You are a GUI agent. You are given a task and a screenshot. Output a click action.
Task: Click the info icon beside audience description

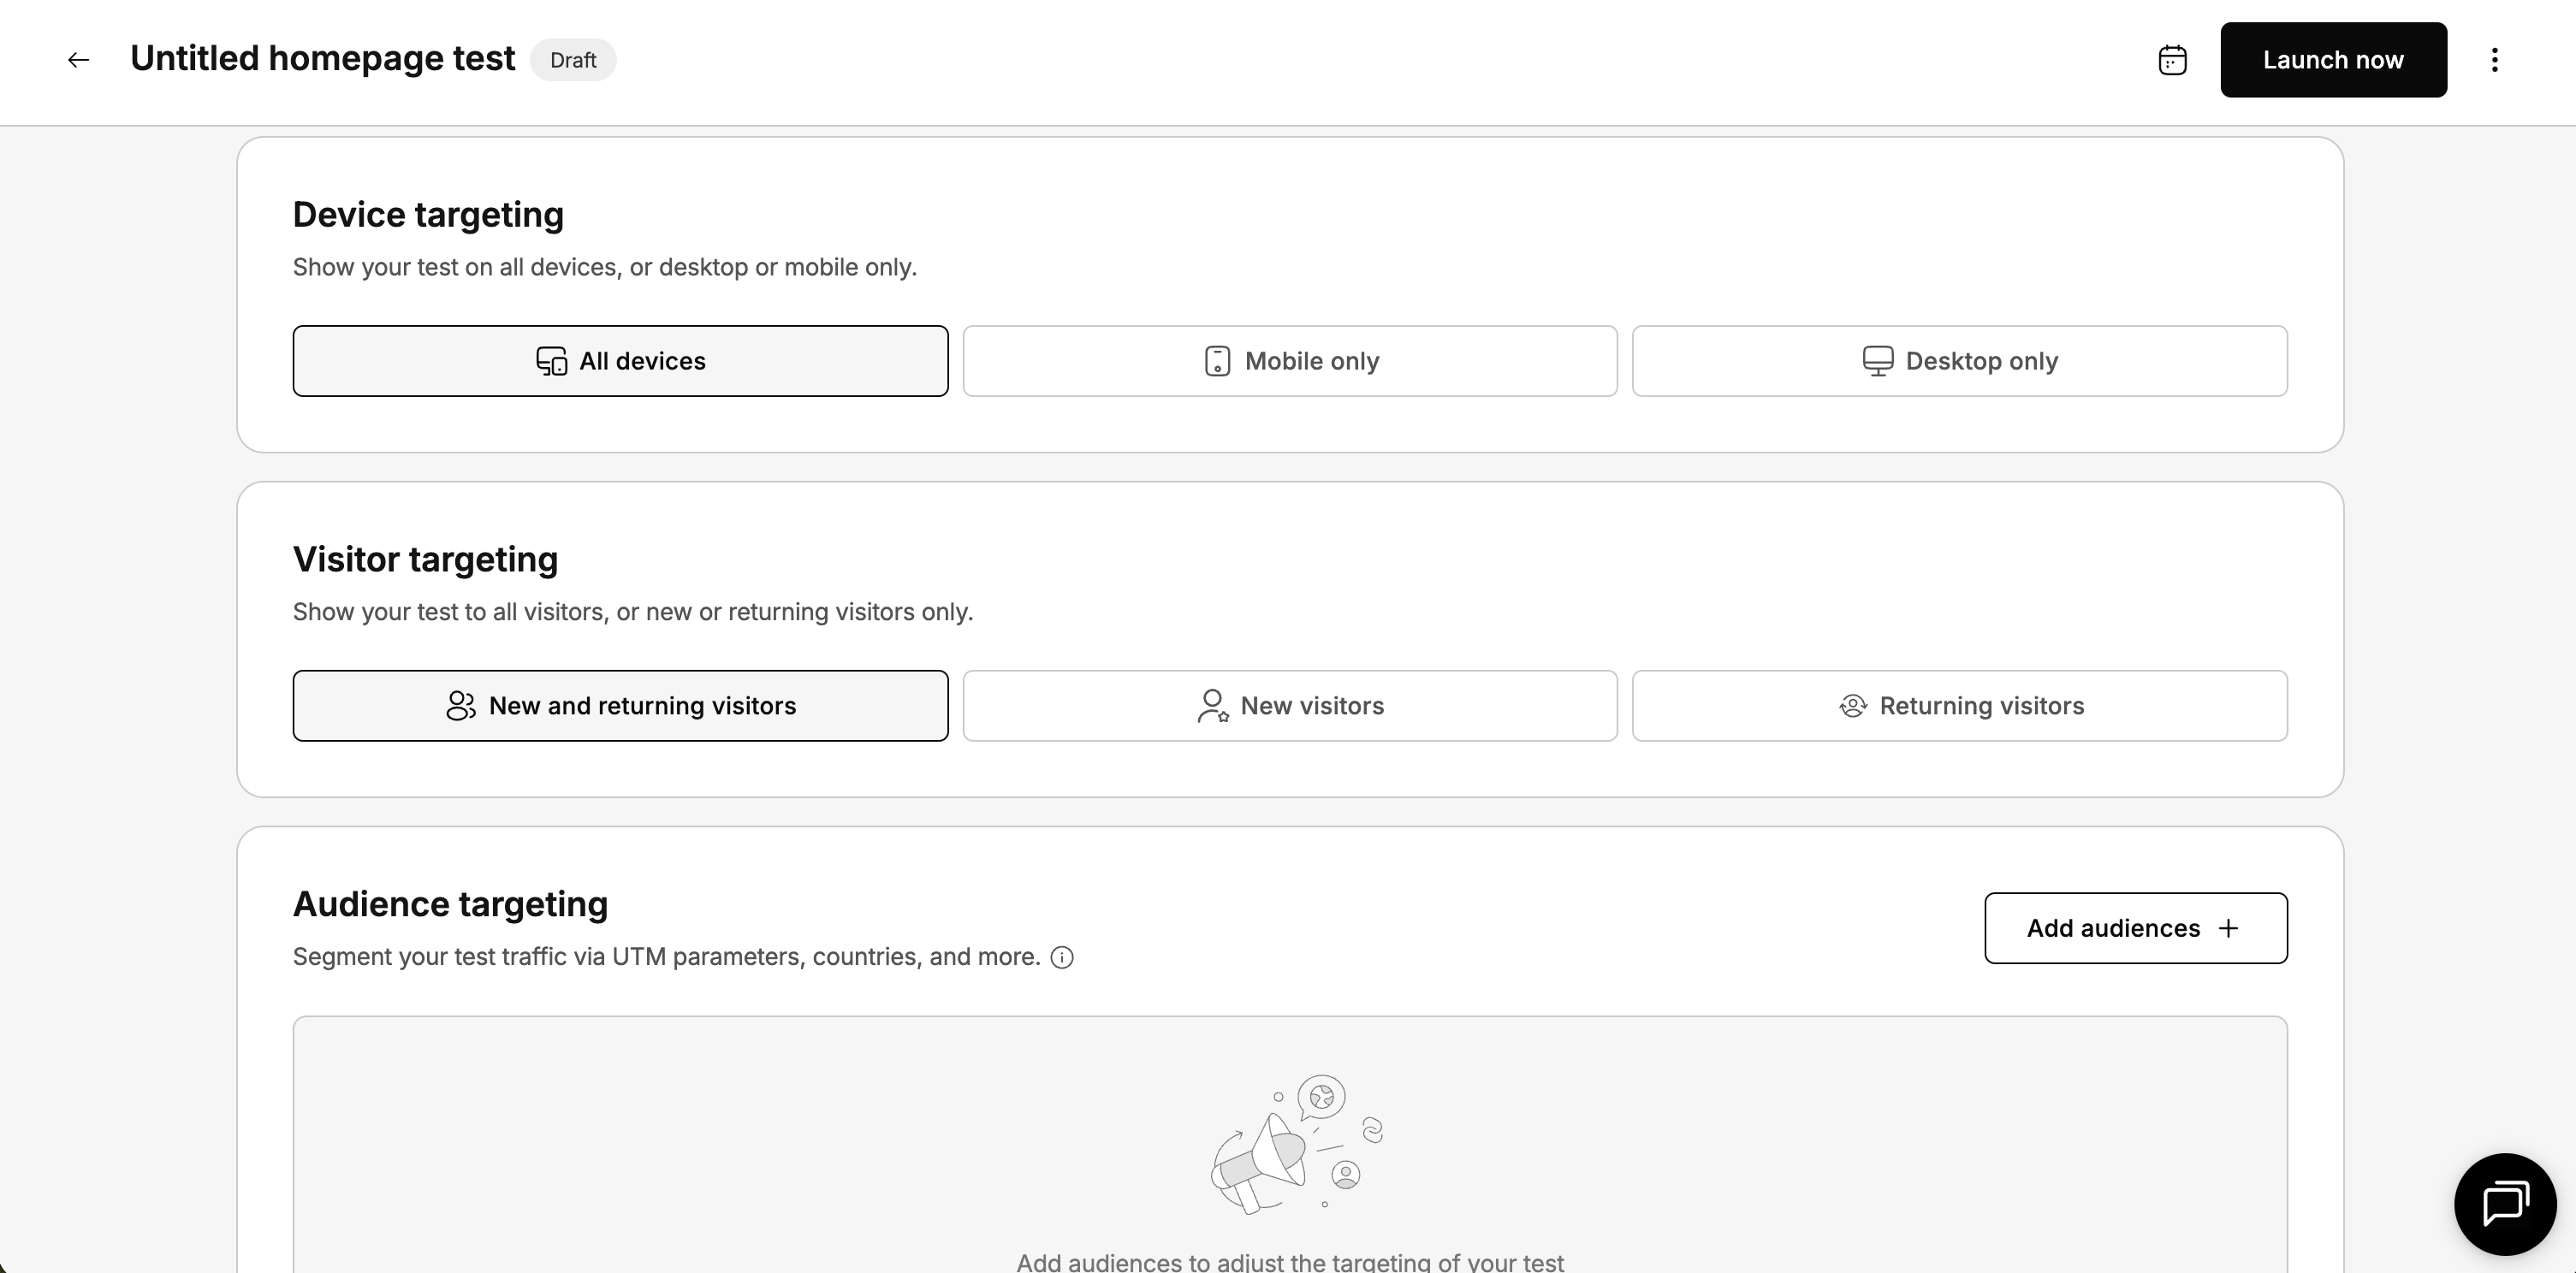coord(1062,957)
